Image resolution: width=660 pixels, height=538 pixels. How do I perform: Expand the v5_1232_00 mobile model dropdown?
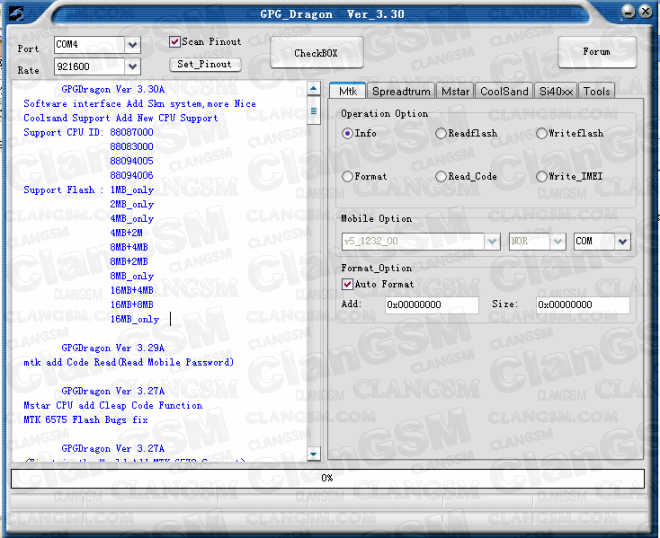click(x=492, y=242)
